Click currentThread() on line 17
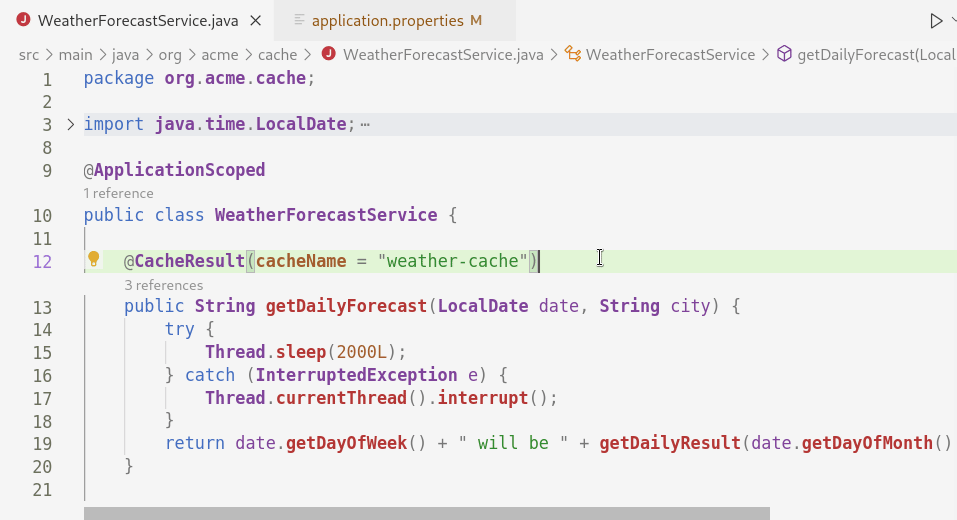The image size is (957, 520). pos(351,398)
